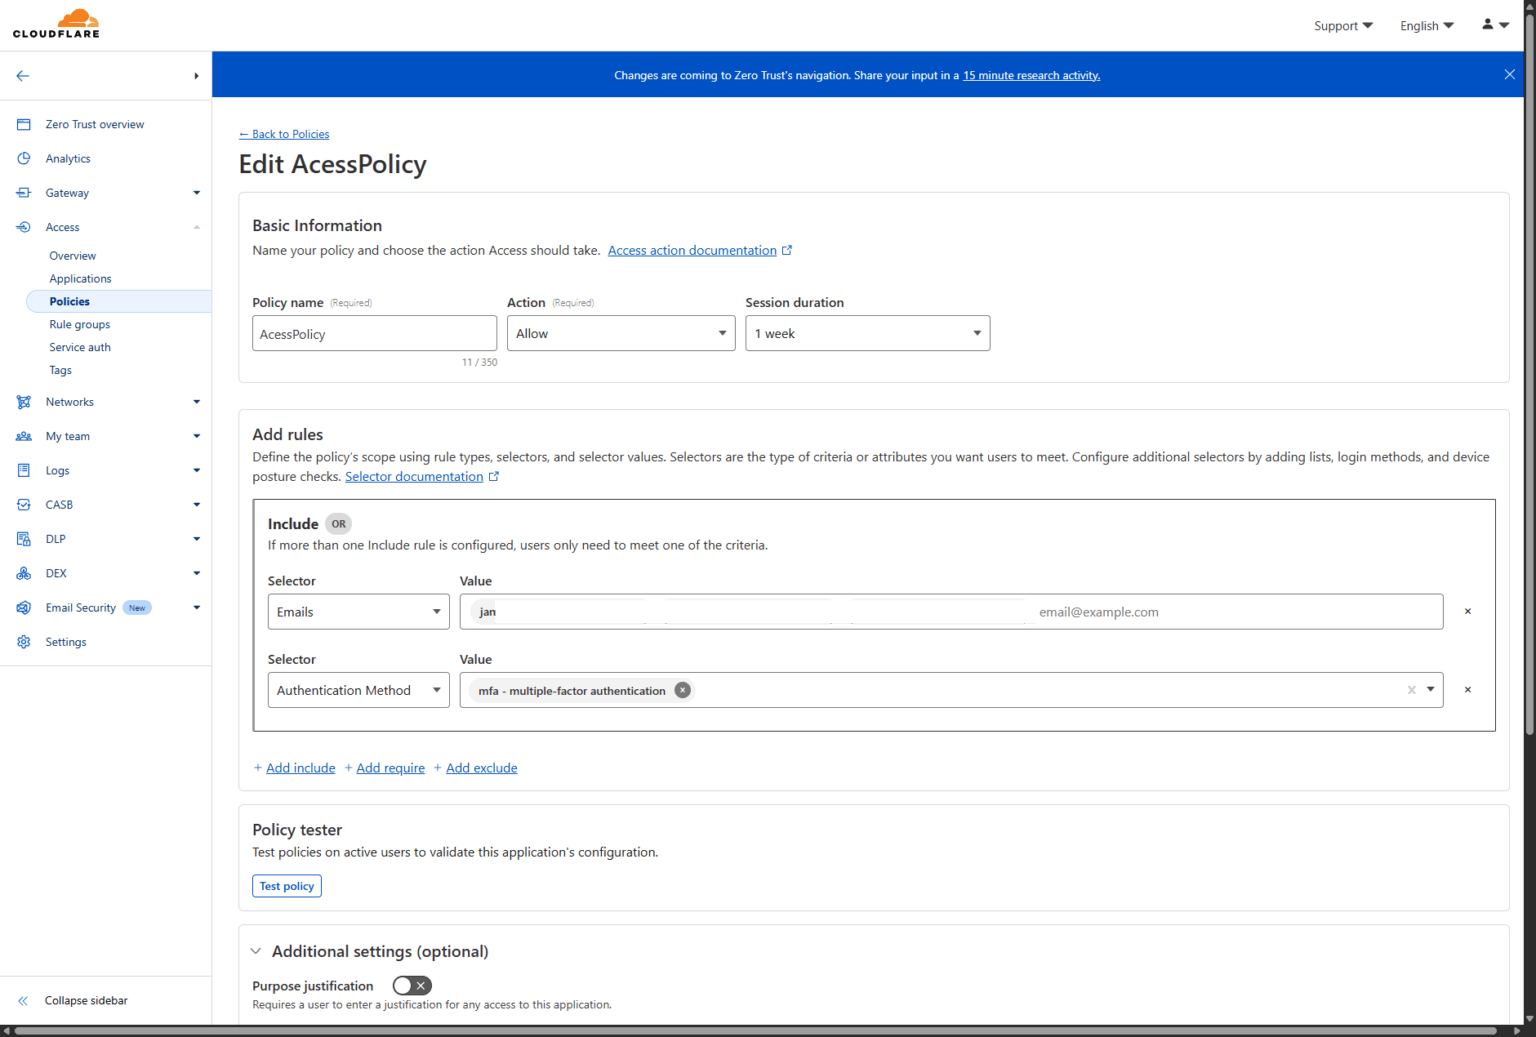Screen dimensions: 1536x1037
Task: Click the Logs sidebar icon
Action: pyautogui.click(x=23, y=470)
